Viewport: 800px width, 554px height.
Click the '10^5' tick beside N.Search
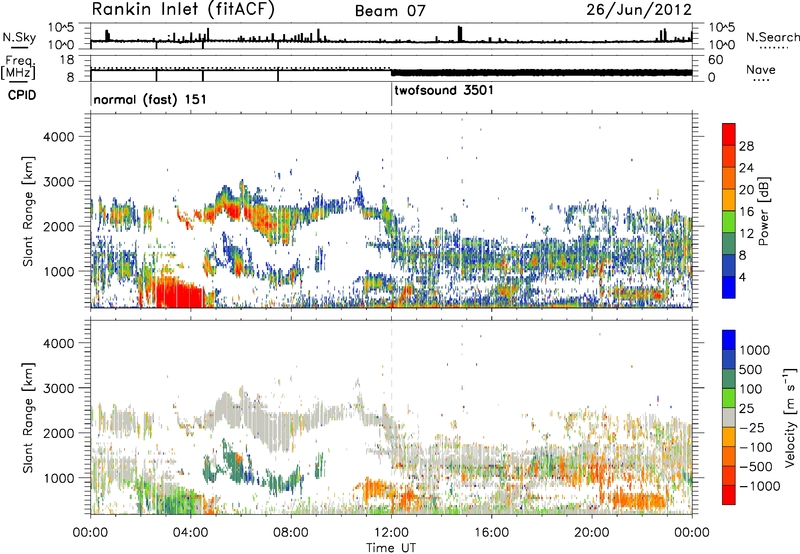(x=722, y=27)
